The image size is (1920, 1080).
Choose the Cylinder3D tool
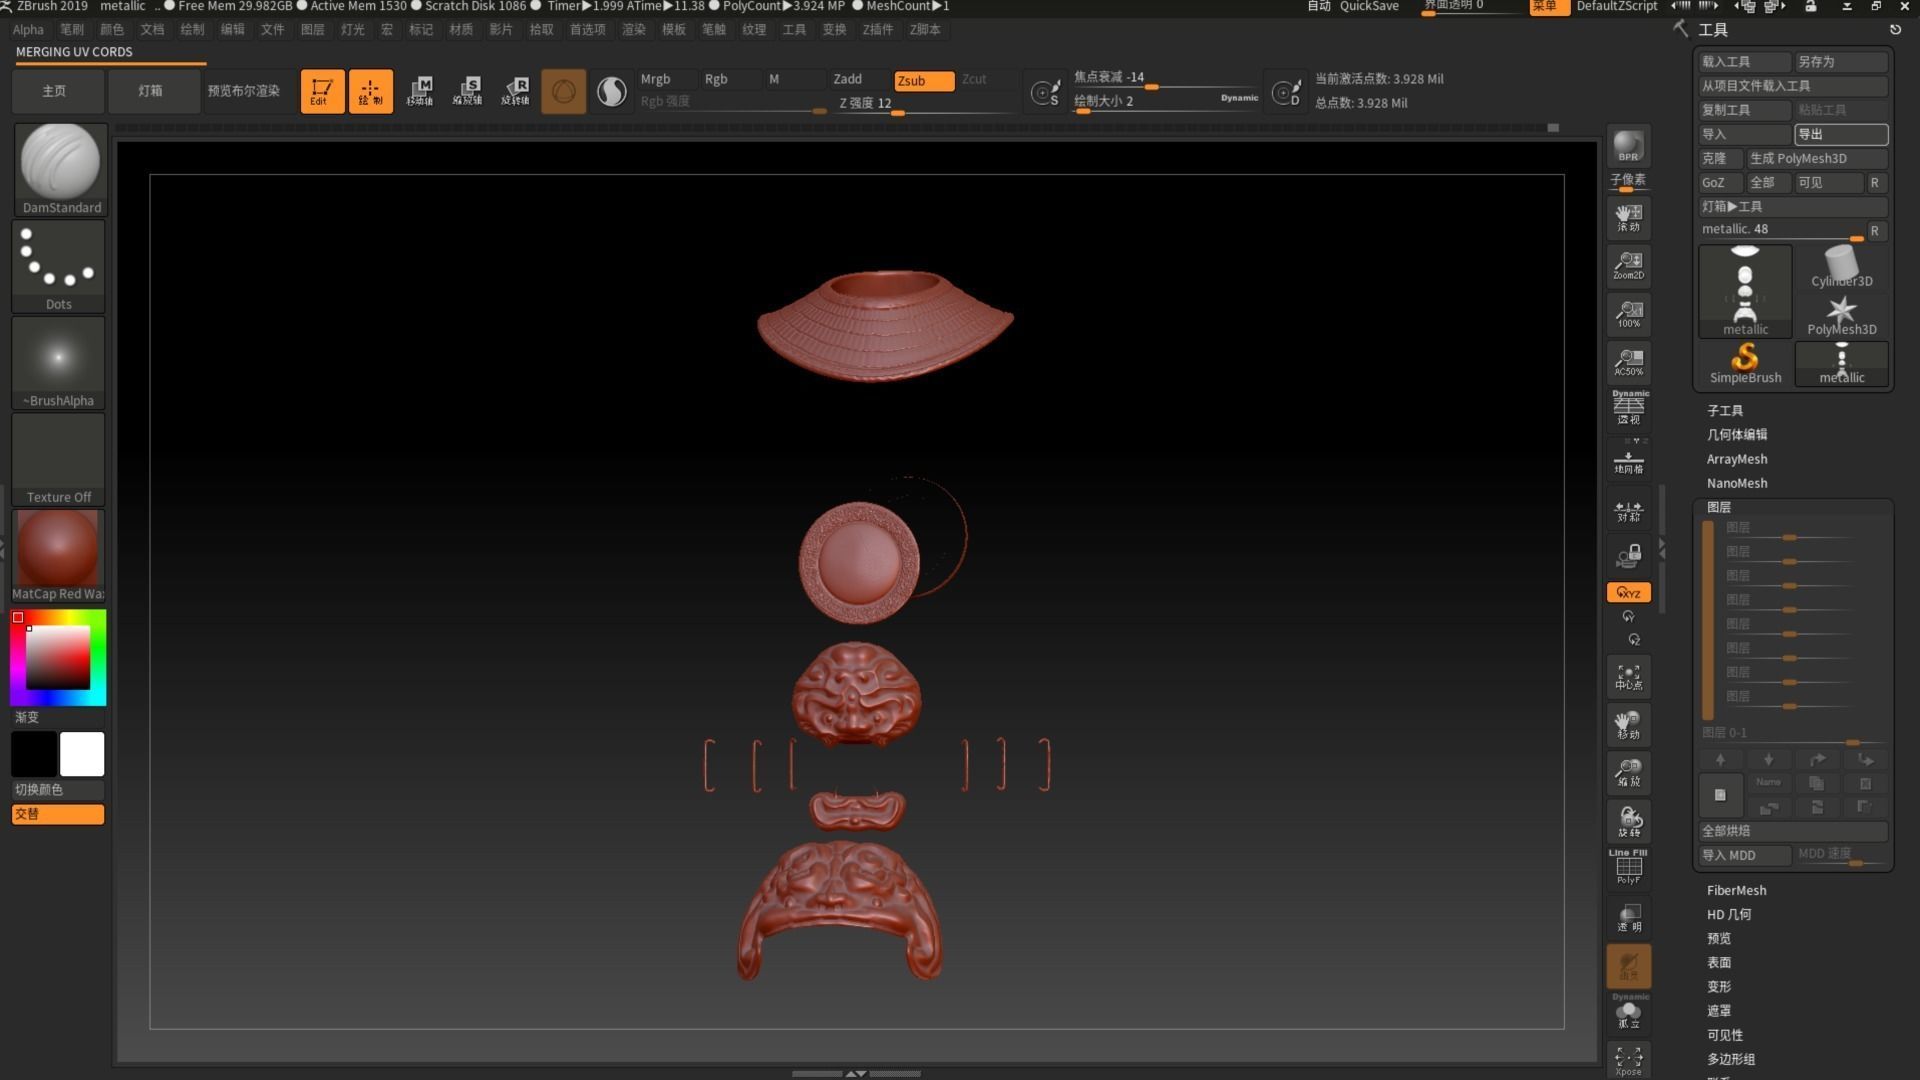click(x=1841, y=268)
